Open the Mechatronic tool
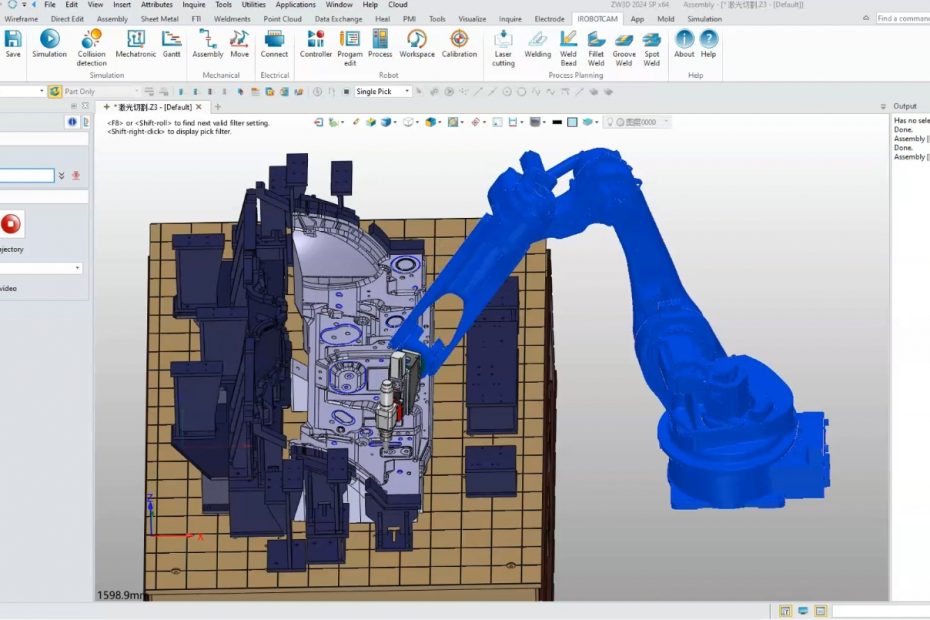 [x=136, y=44]
